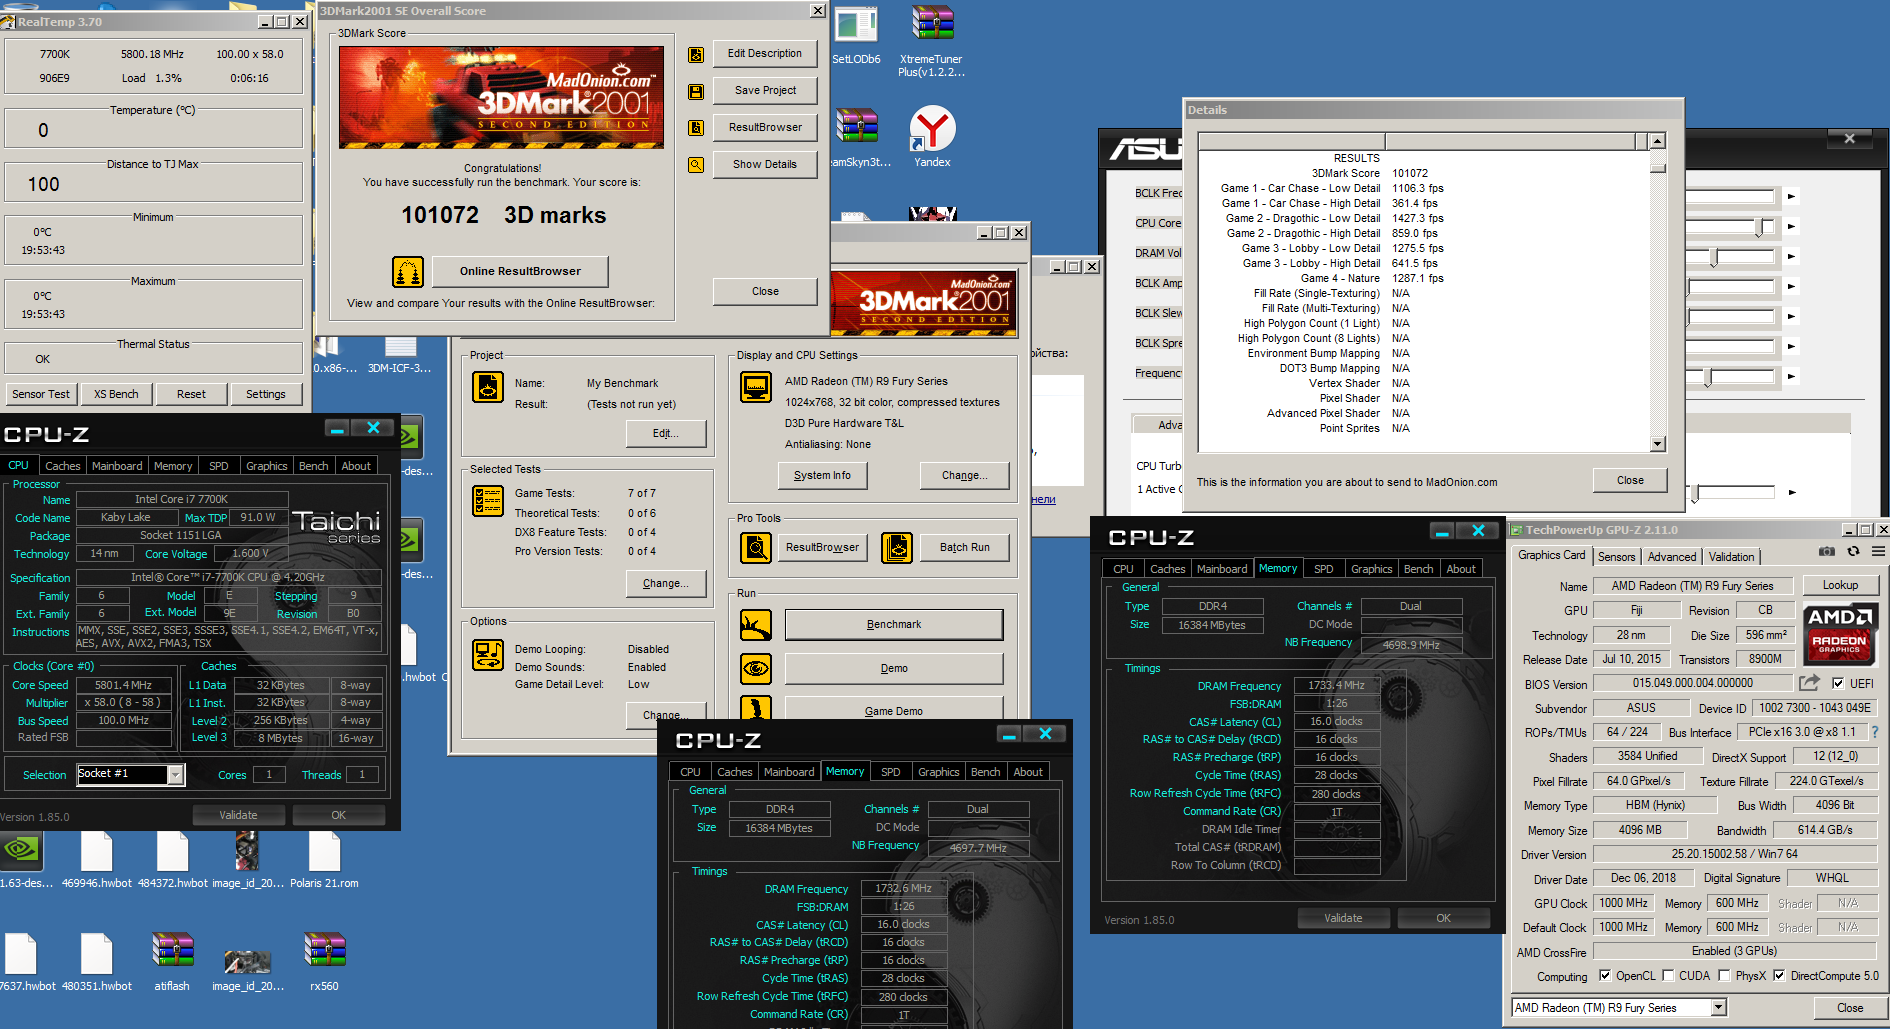This screenshot has width=1890, height=1029.
Task: Open the XtremeTuner Plus archive on desktop
Action: click(x=931, y=42)
